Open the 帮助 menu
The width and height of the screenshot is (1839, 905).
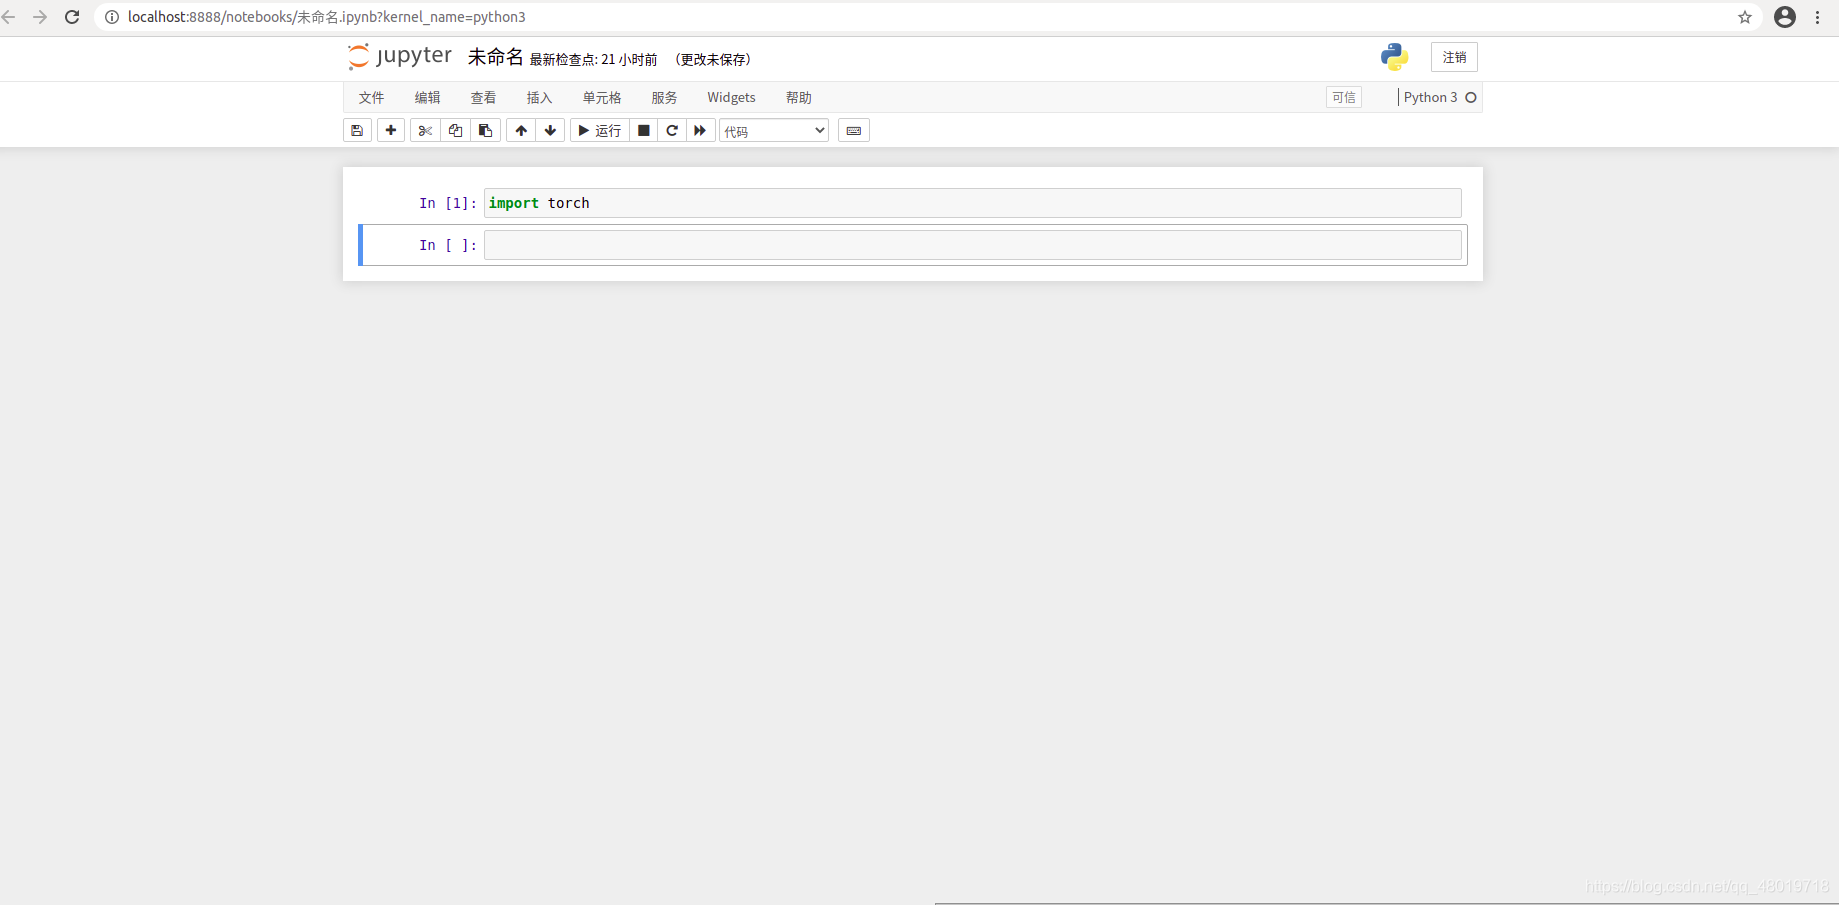798,97
